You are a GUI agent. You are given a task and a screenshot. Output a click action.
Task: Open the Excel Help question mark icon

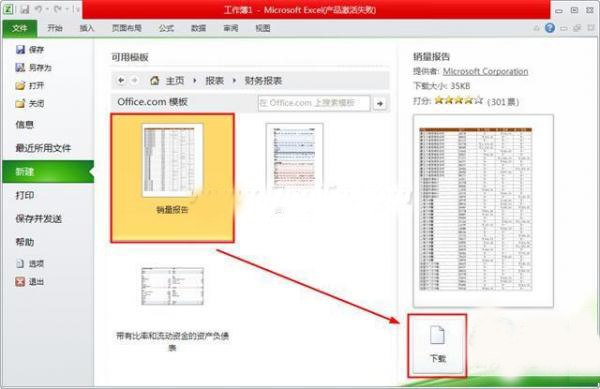(x=550, y=28)
